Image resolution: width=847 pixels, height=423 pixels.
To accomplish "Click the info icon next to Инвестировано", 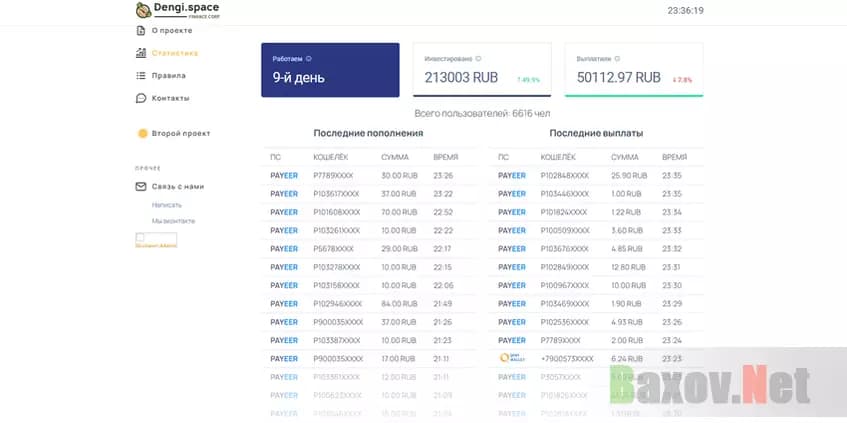I will [478, 58].
